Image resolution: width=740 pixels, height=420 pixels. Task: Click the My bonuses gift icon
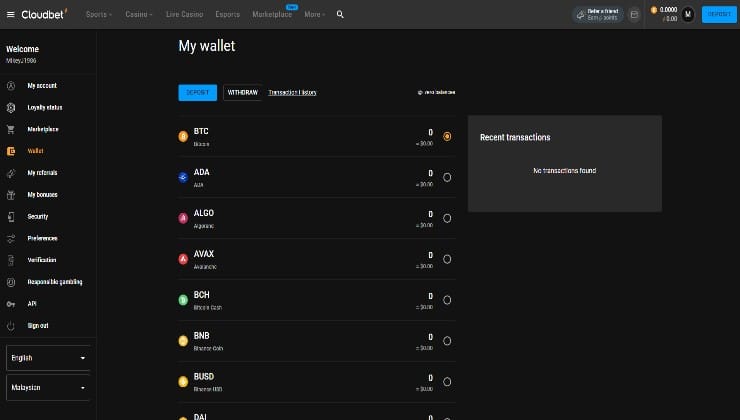pos(11,195)
